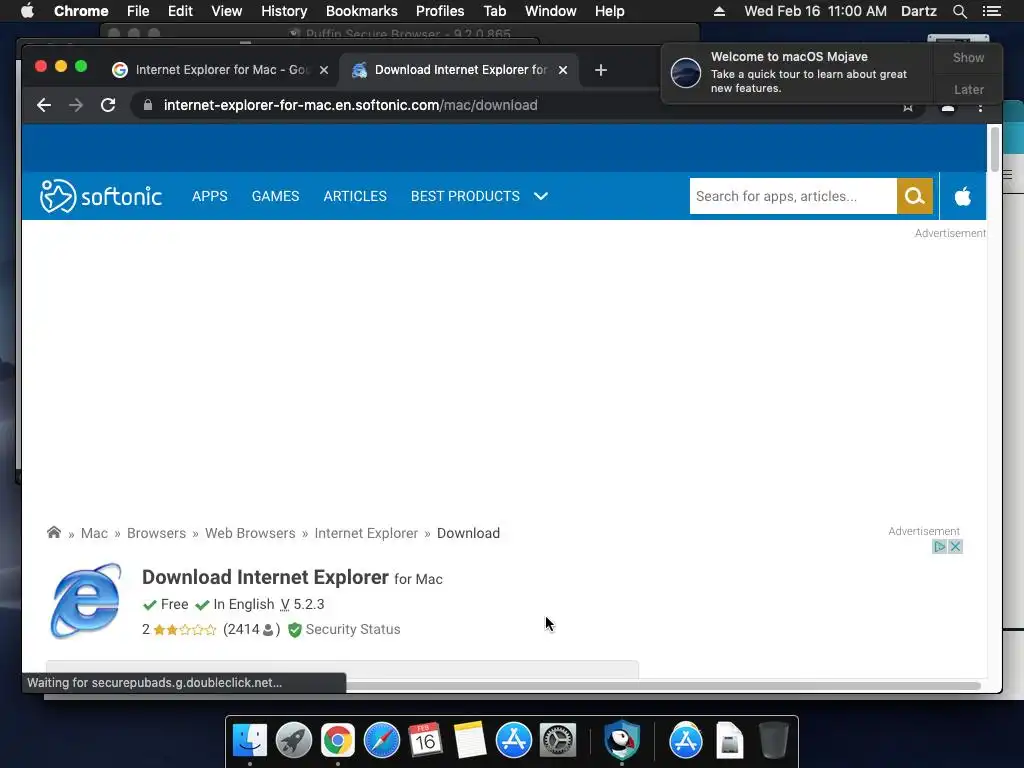Click the Softonic logo
Viewport: 1024px width, 768px height.
click(101, 196)
